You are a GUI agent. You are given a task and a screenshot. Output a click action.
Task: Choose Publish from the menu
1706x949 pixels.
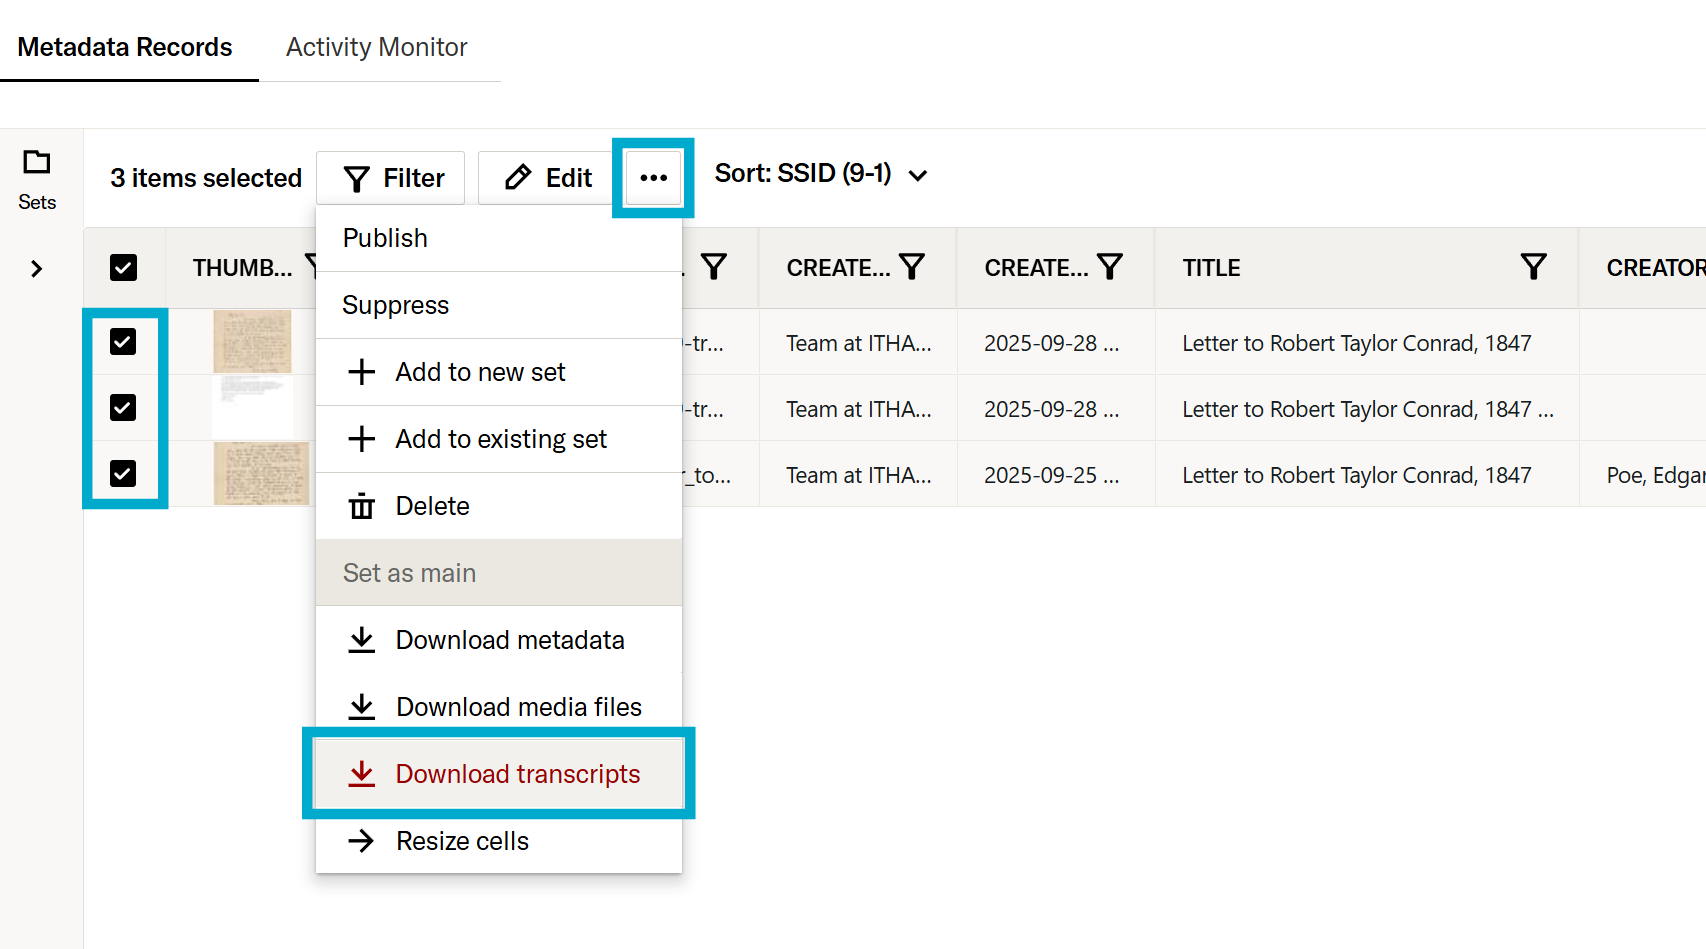pos(499,238)
